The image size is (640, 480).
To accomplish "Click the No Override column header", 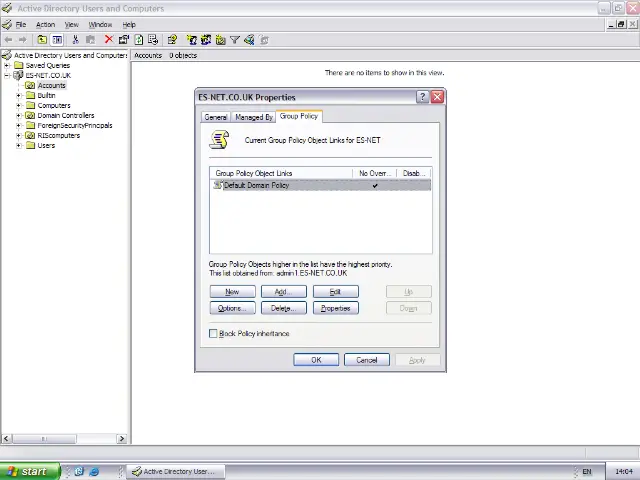I will tap(375, 173).
